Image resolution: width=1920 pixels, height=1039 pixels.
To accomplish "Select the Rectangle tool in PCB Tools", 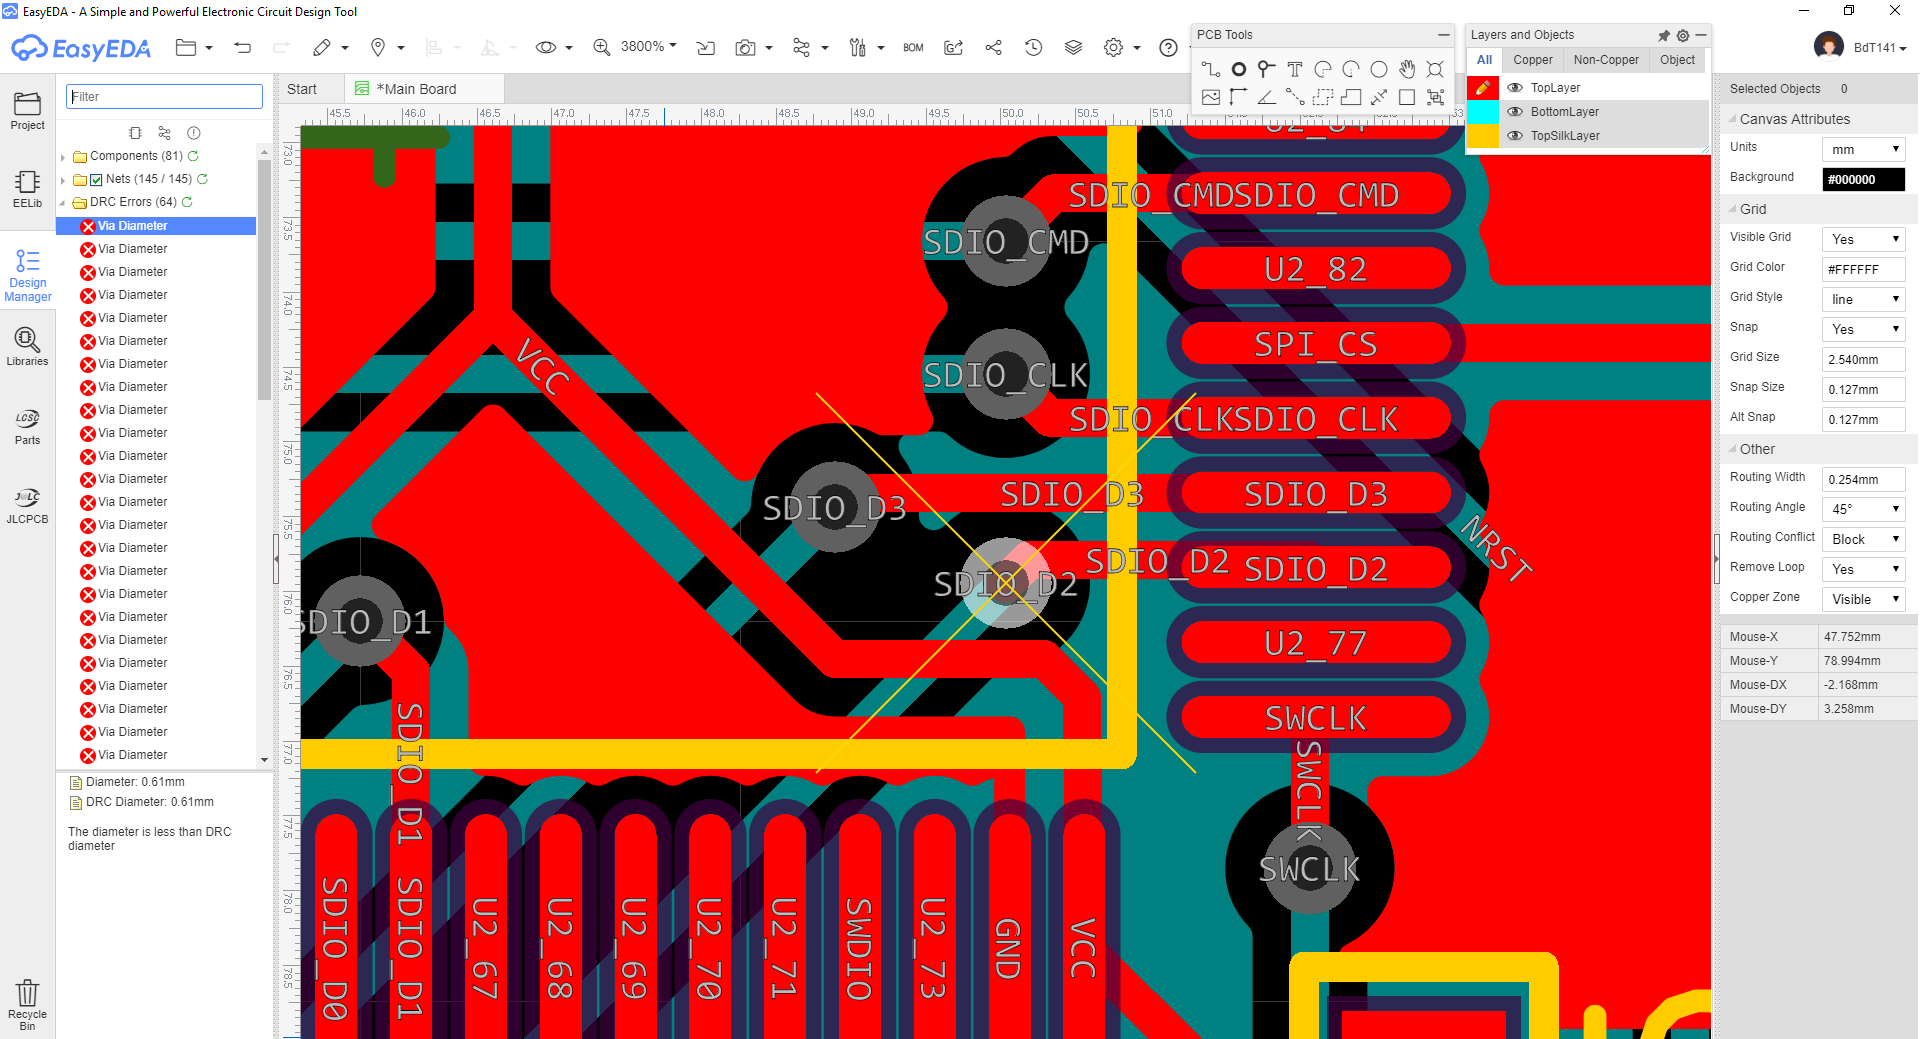I will (x=1407, y=97).
